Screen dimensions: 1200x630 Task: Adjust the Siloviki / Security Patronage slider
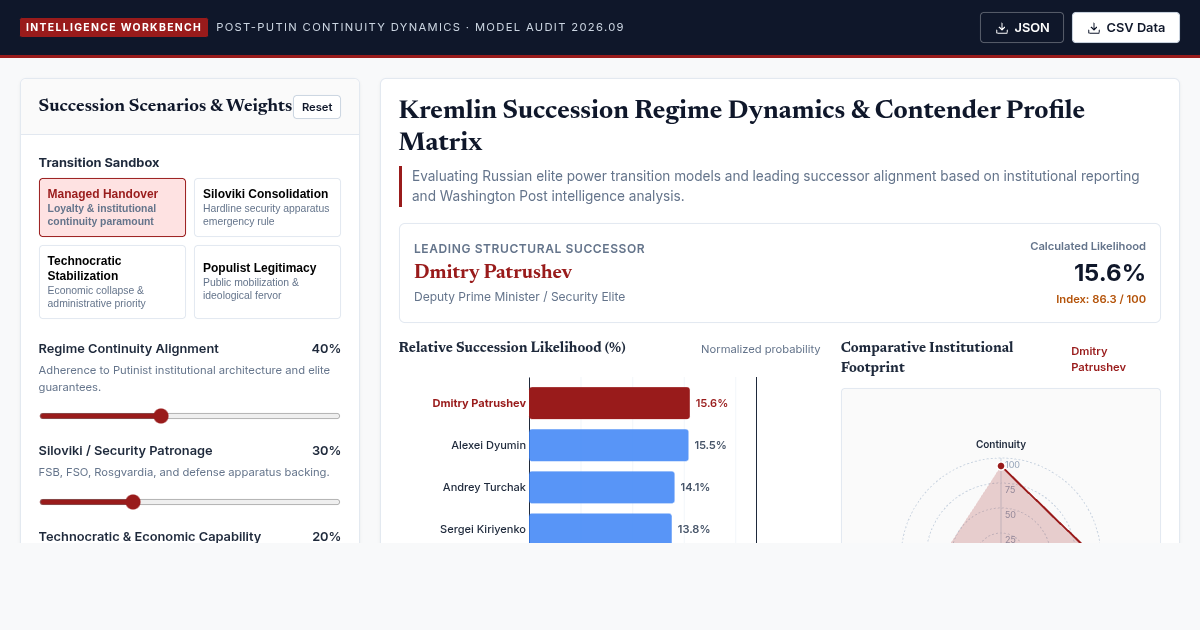click(x=190, y=502)
